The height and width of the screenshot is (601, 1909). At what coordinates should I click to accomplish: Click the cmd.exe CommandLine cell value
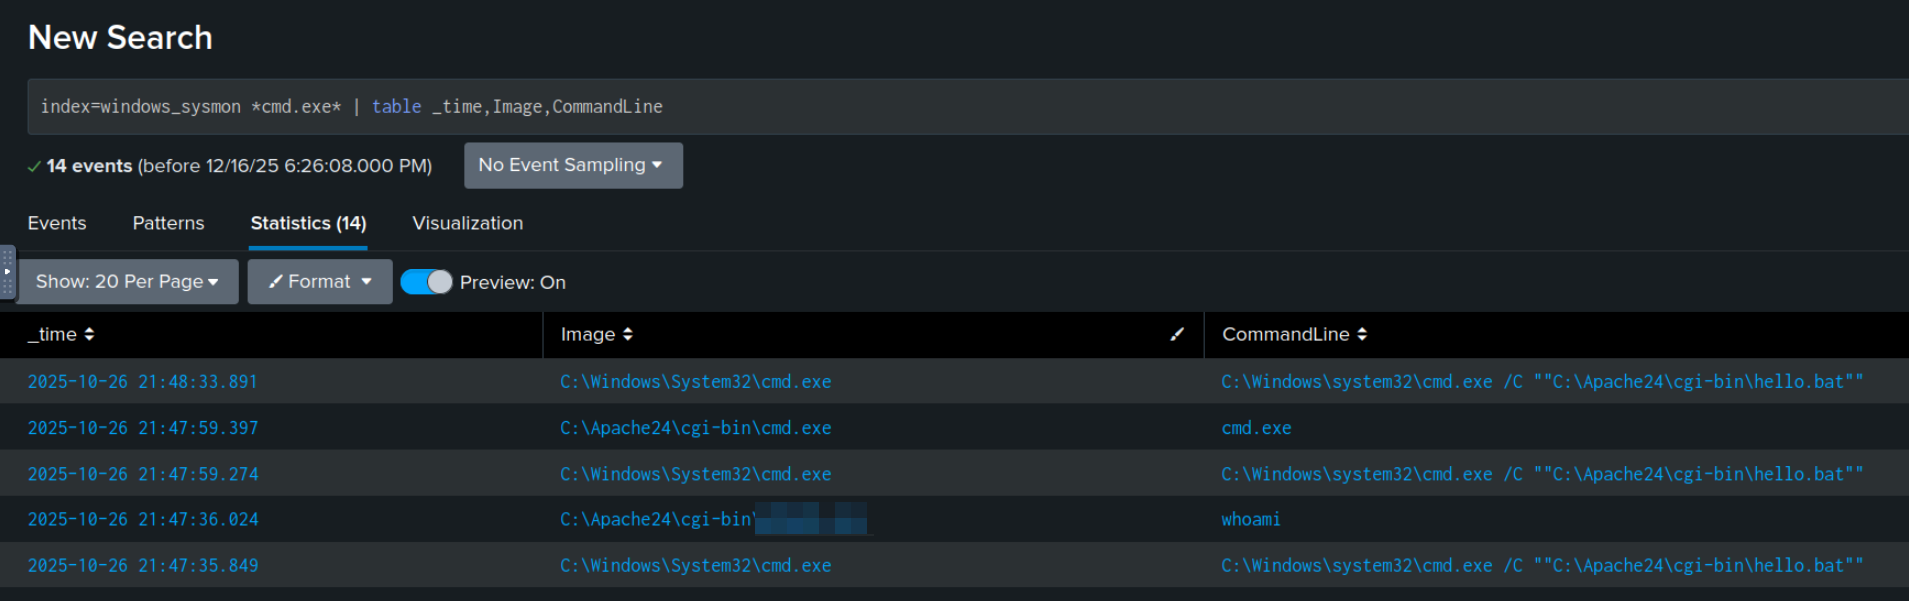pos(1256,428)
